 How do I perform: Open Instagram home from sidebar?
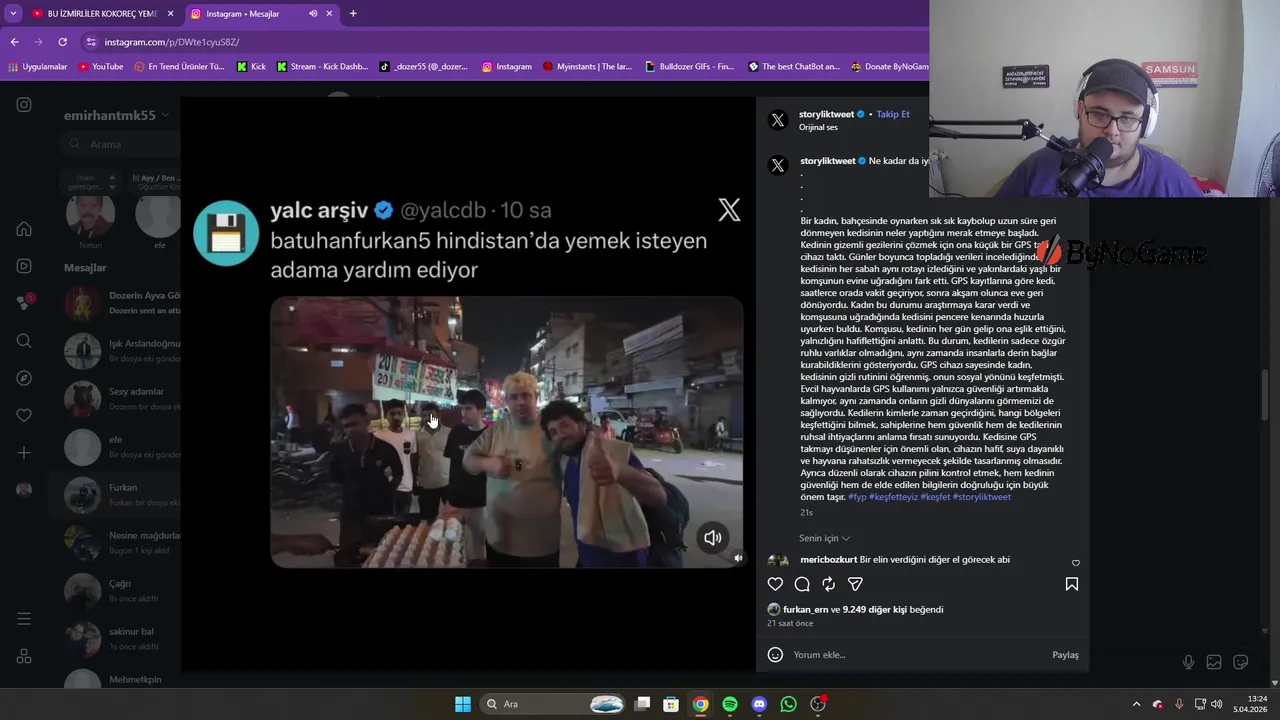coord(24,229)
